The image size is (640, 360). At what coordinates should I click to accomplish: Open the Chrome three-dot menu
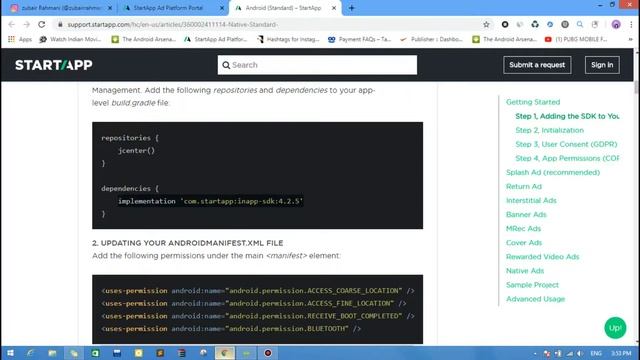tap(631, 24)
